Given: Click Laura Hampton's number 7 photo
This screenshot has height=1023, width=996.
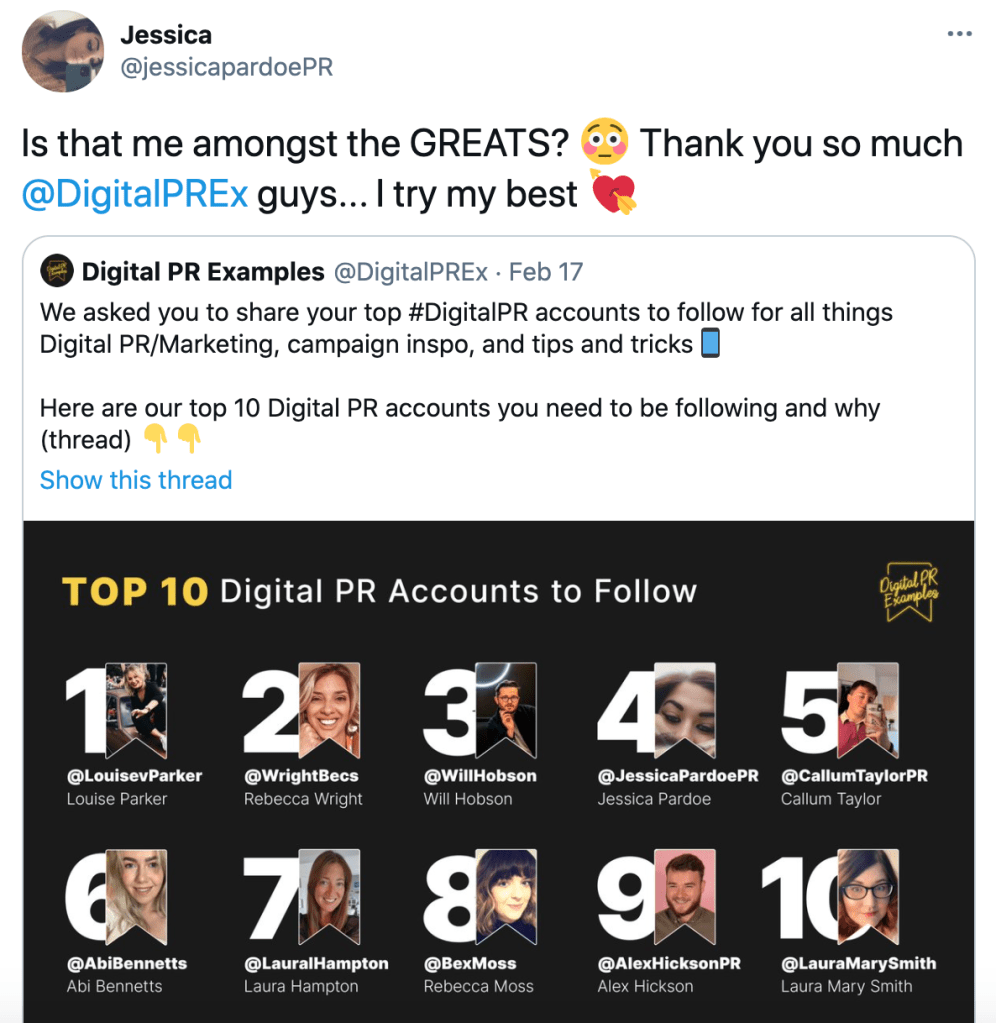Looking at the screenshot, I should (329, 891).
